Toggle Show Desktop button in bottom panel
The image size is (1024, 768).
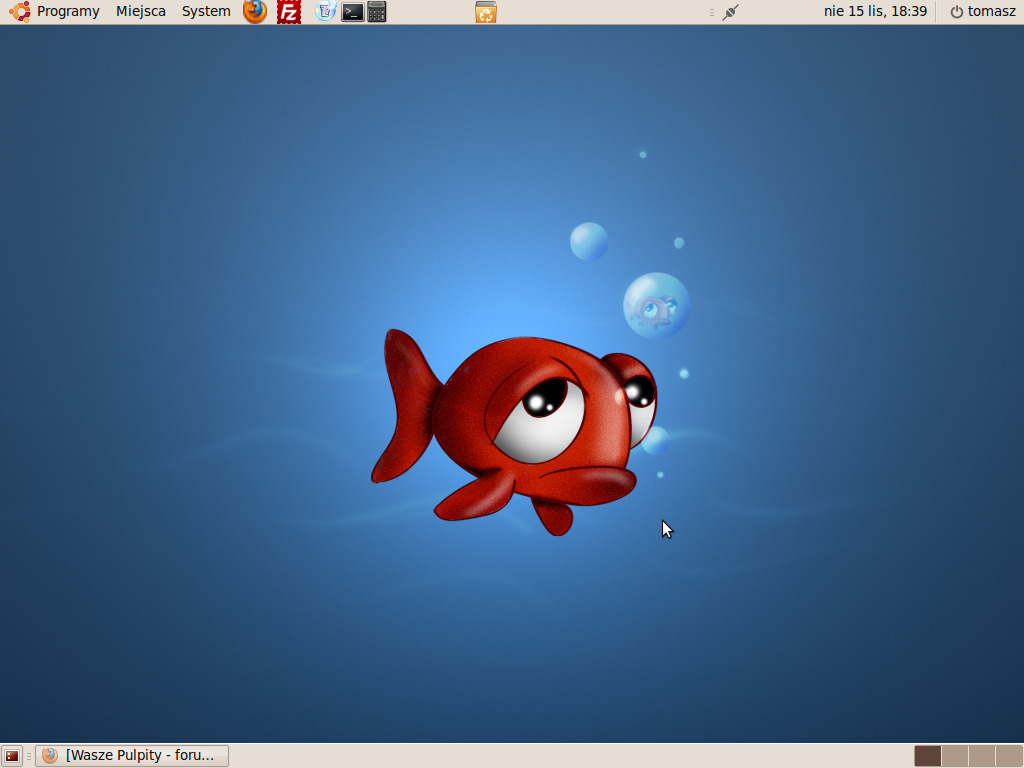click(12, 756)
